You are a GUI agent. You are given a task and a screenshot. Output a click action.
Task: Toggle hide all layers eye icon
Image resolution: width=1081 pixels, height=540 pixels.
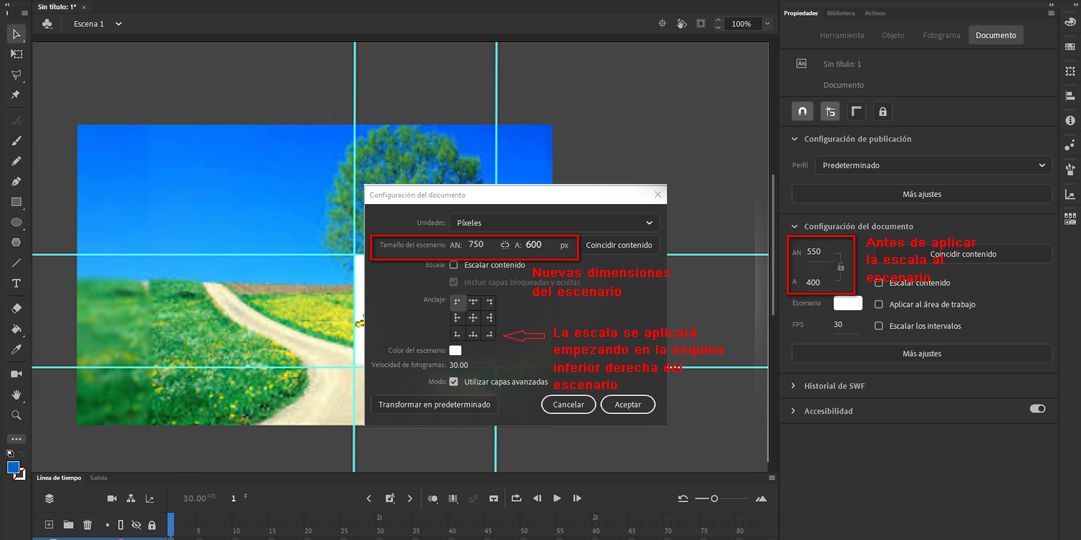pyautogui.click(x=136, y=525)
